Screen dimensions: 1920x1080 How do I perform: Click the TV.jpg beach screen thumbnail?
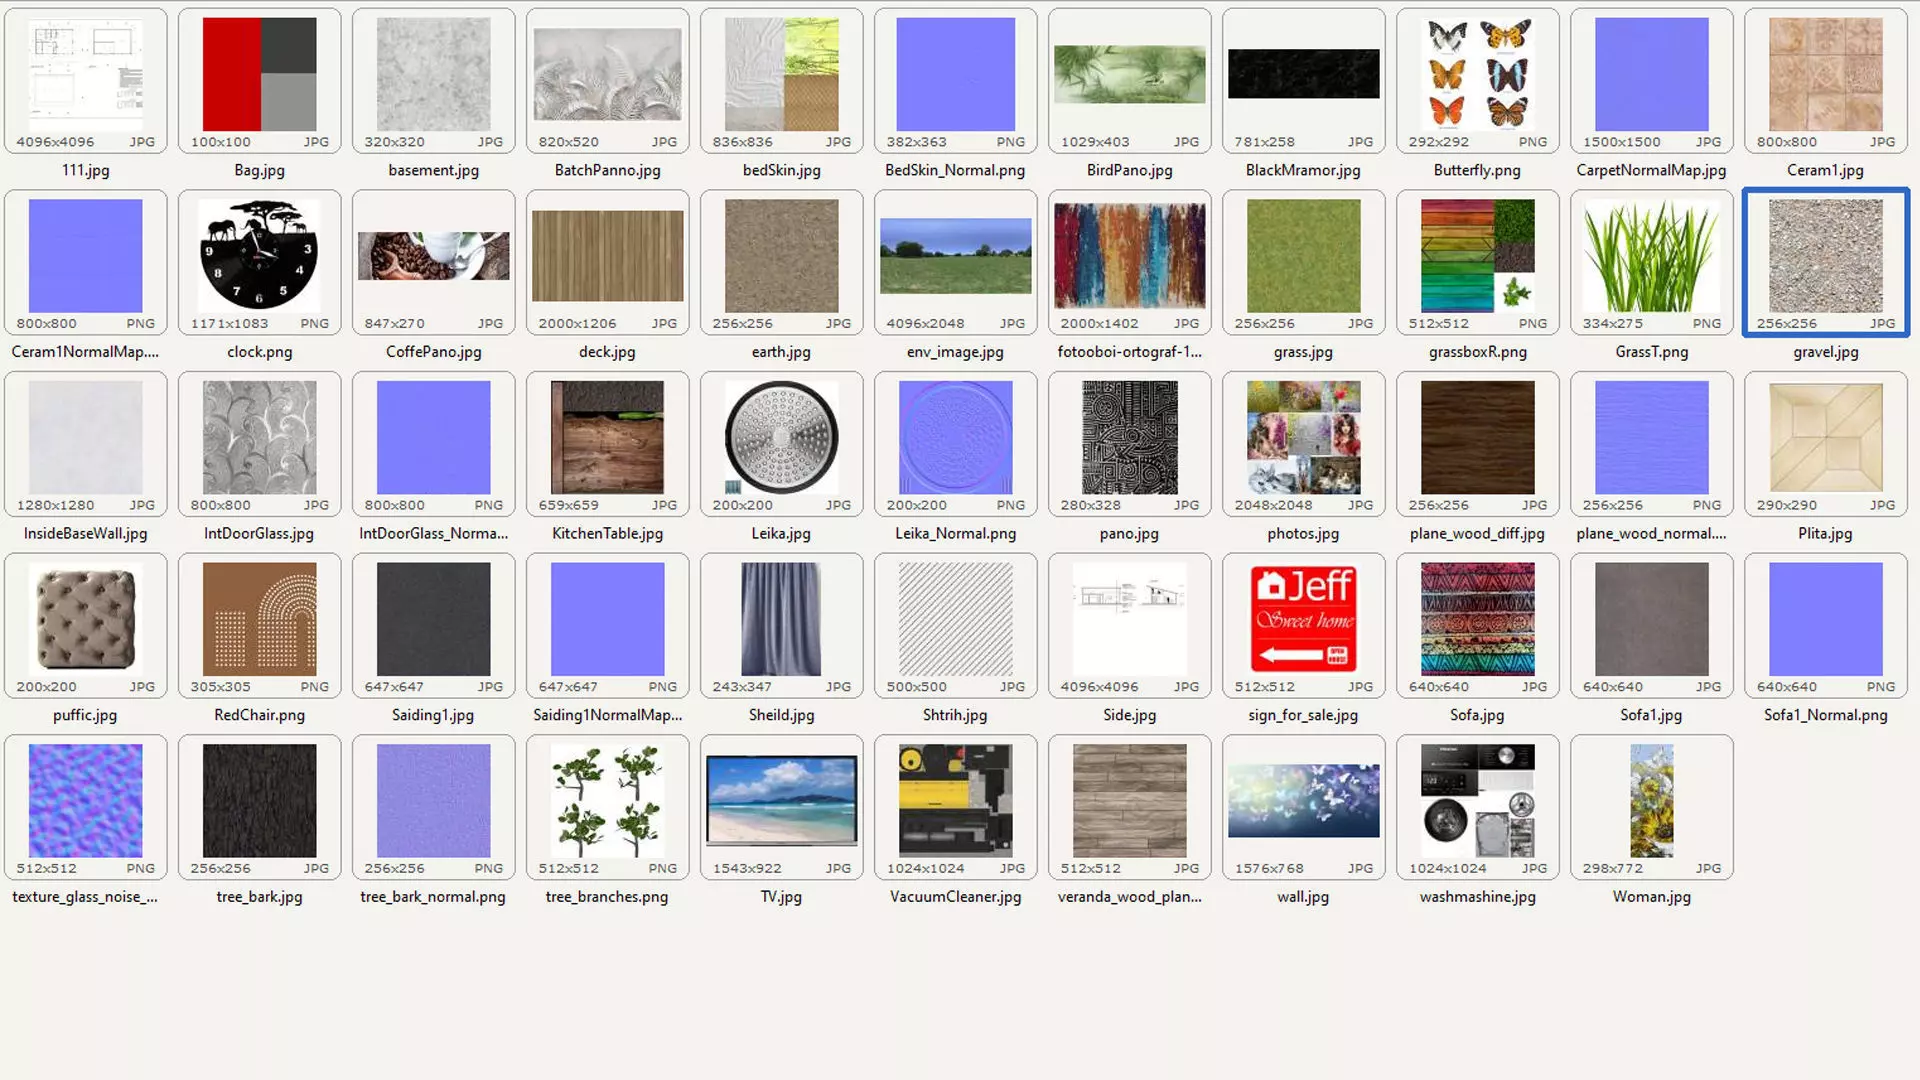click(781, 800)
